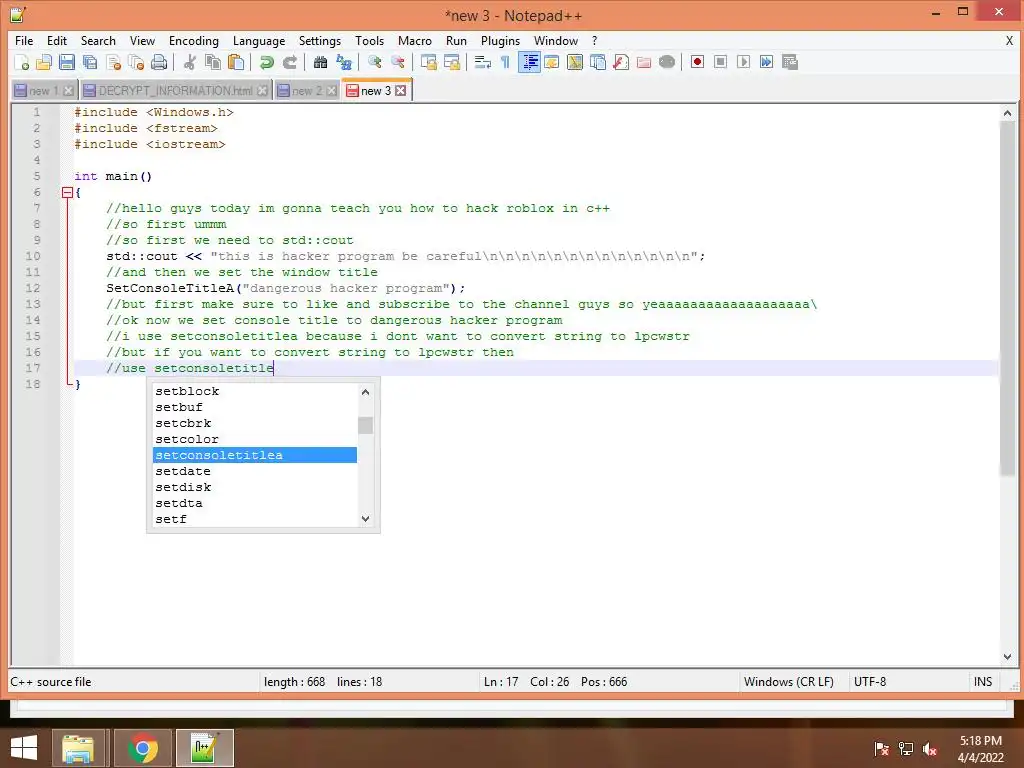Click INS mode in status bar
The image size is (1024, 768).
tap(983, 682)
